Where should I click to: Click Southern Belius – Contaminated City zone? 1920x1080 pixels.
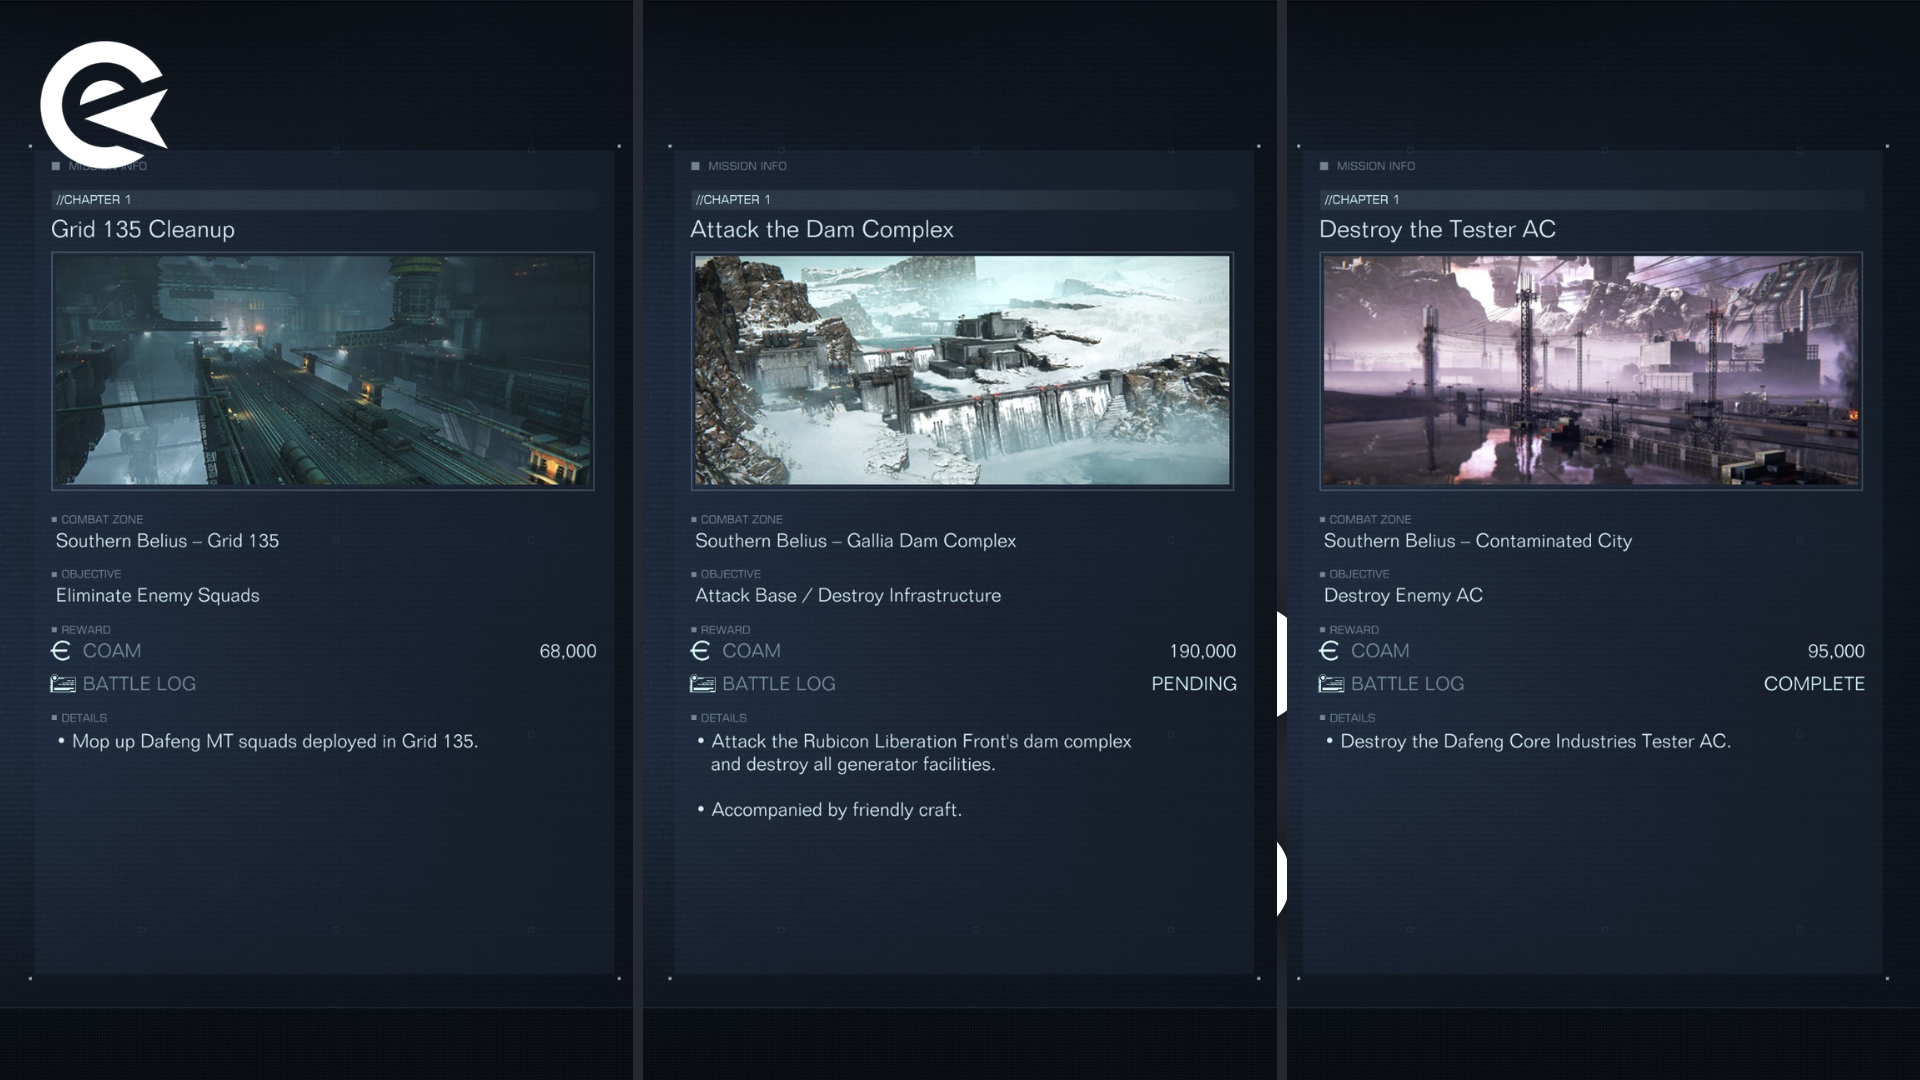pos(1477,541)
